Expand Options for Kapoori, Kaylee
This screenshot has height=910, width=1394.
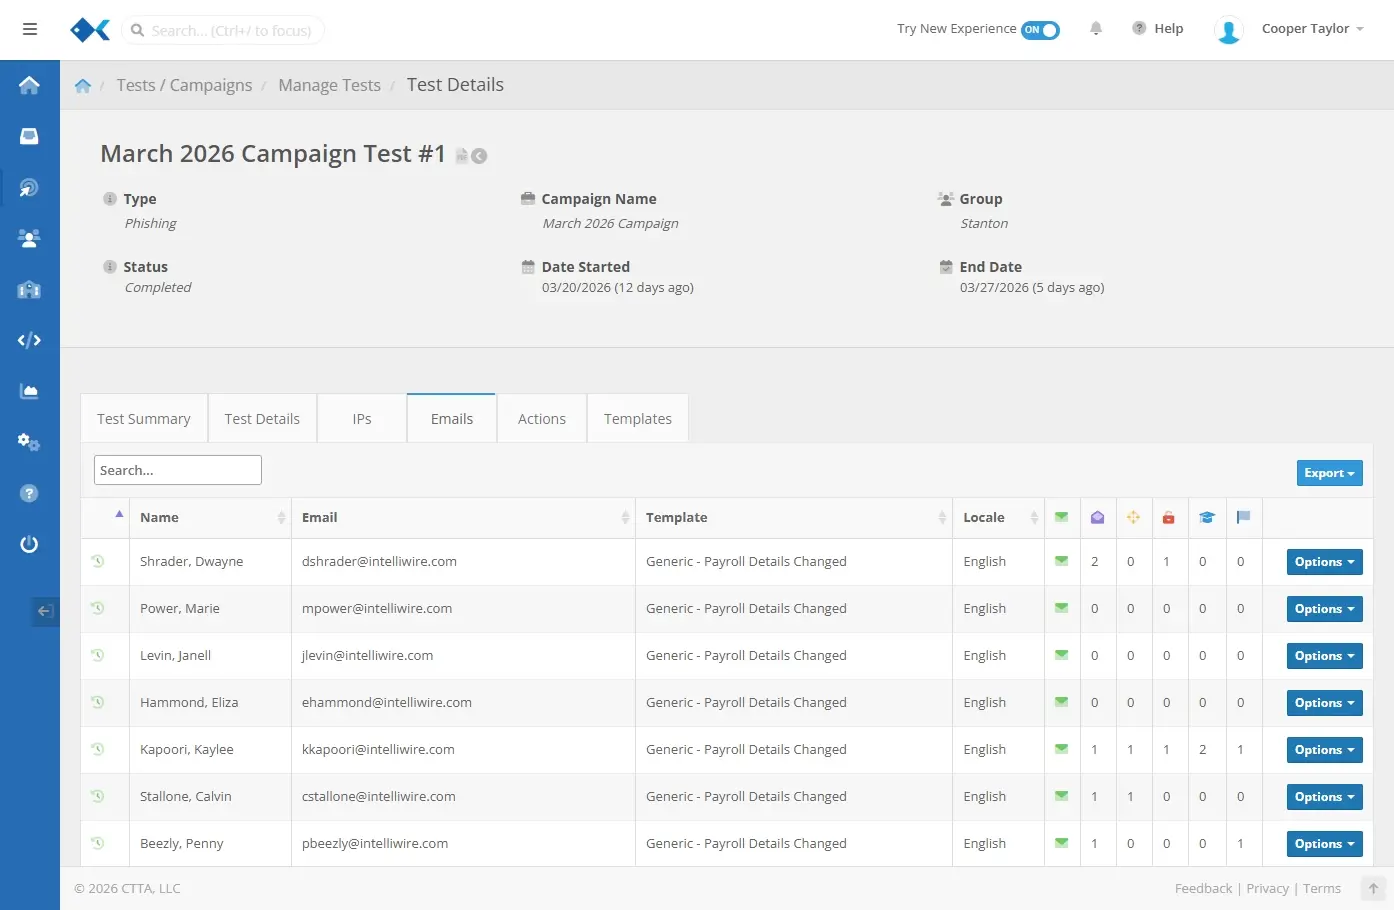(x=1324, y=750)
